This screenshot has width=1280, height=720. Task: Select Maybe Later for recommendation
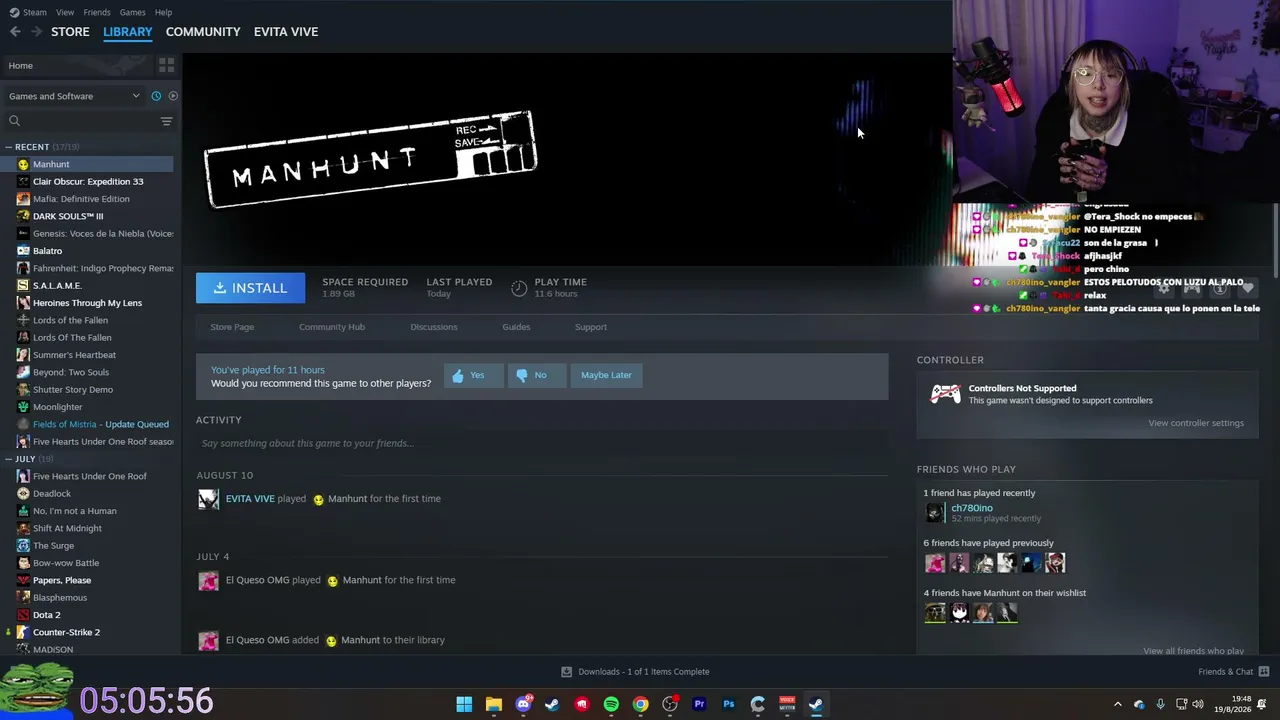606,375
